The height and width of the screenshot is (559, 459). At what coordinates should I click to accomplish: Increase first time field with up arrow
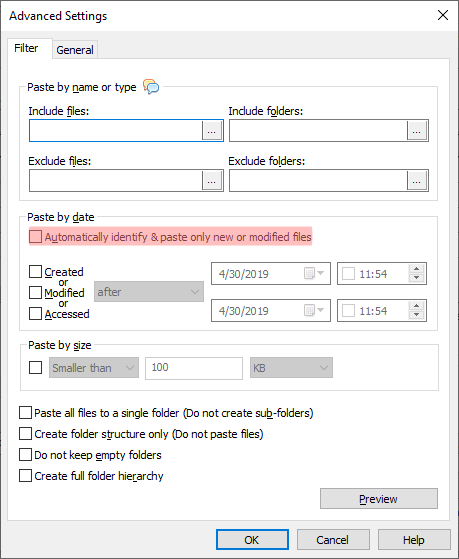click(x=417, y=269)
